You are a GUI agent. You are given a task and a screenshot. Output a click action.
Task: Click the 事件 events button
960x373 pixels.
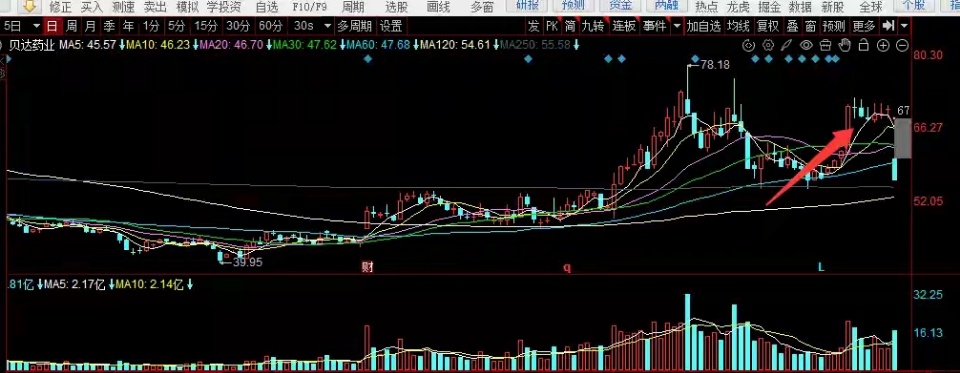[655, 26]
